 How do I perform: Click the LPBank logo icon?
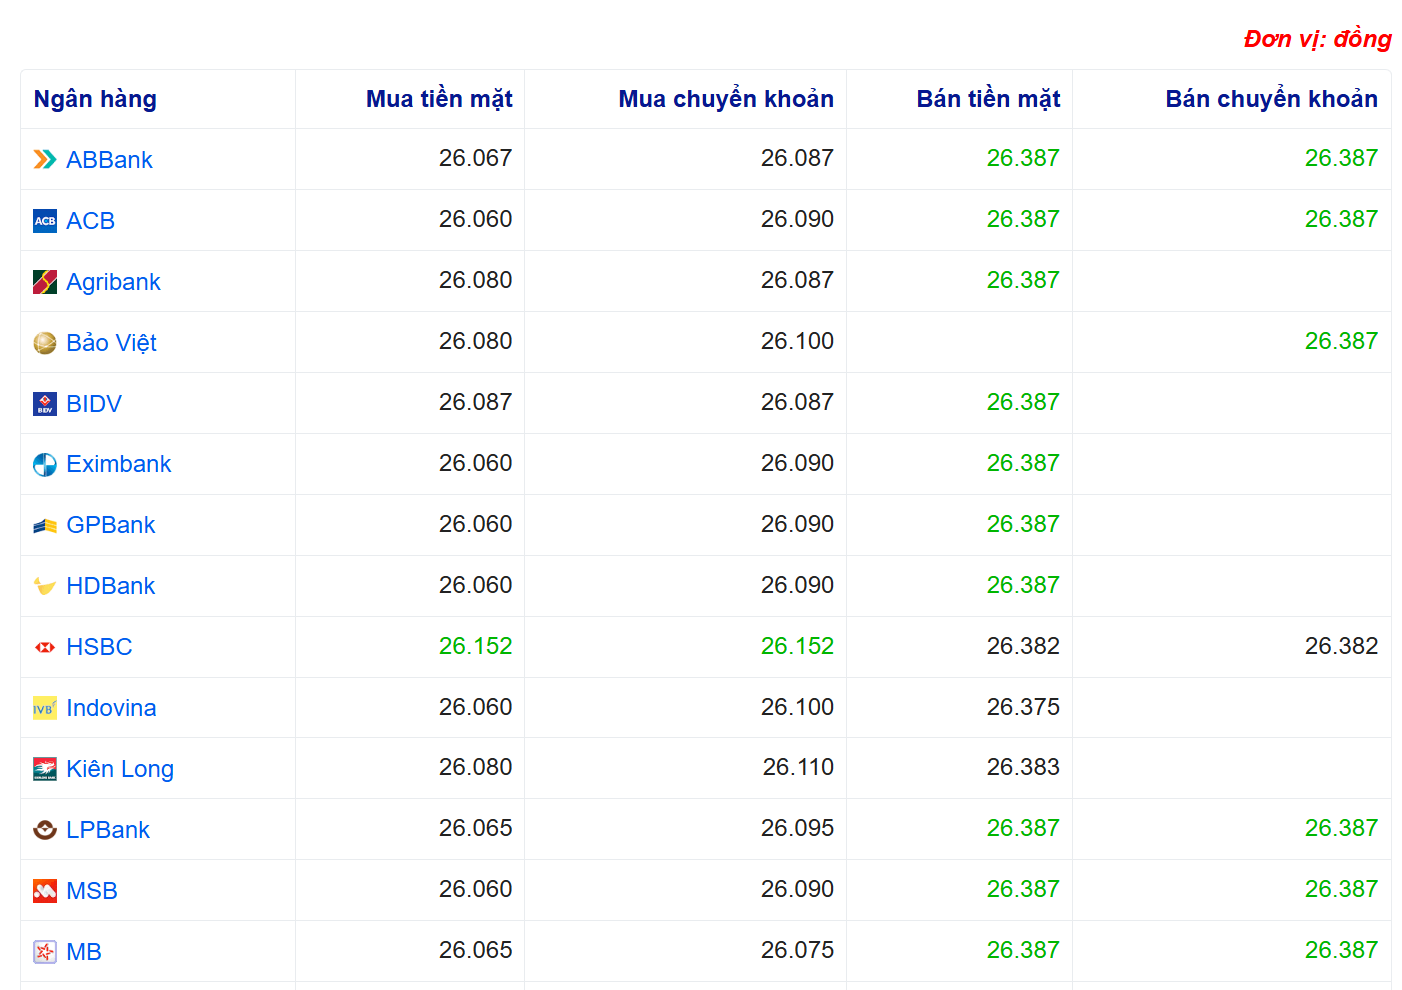pos(45,830)
